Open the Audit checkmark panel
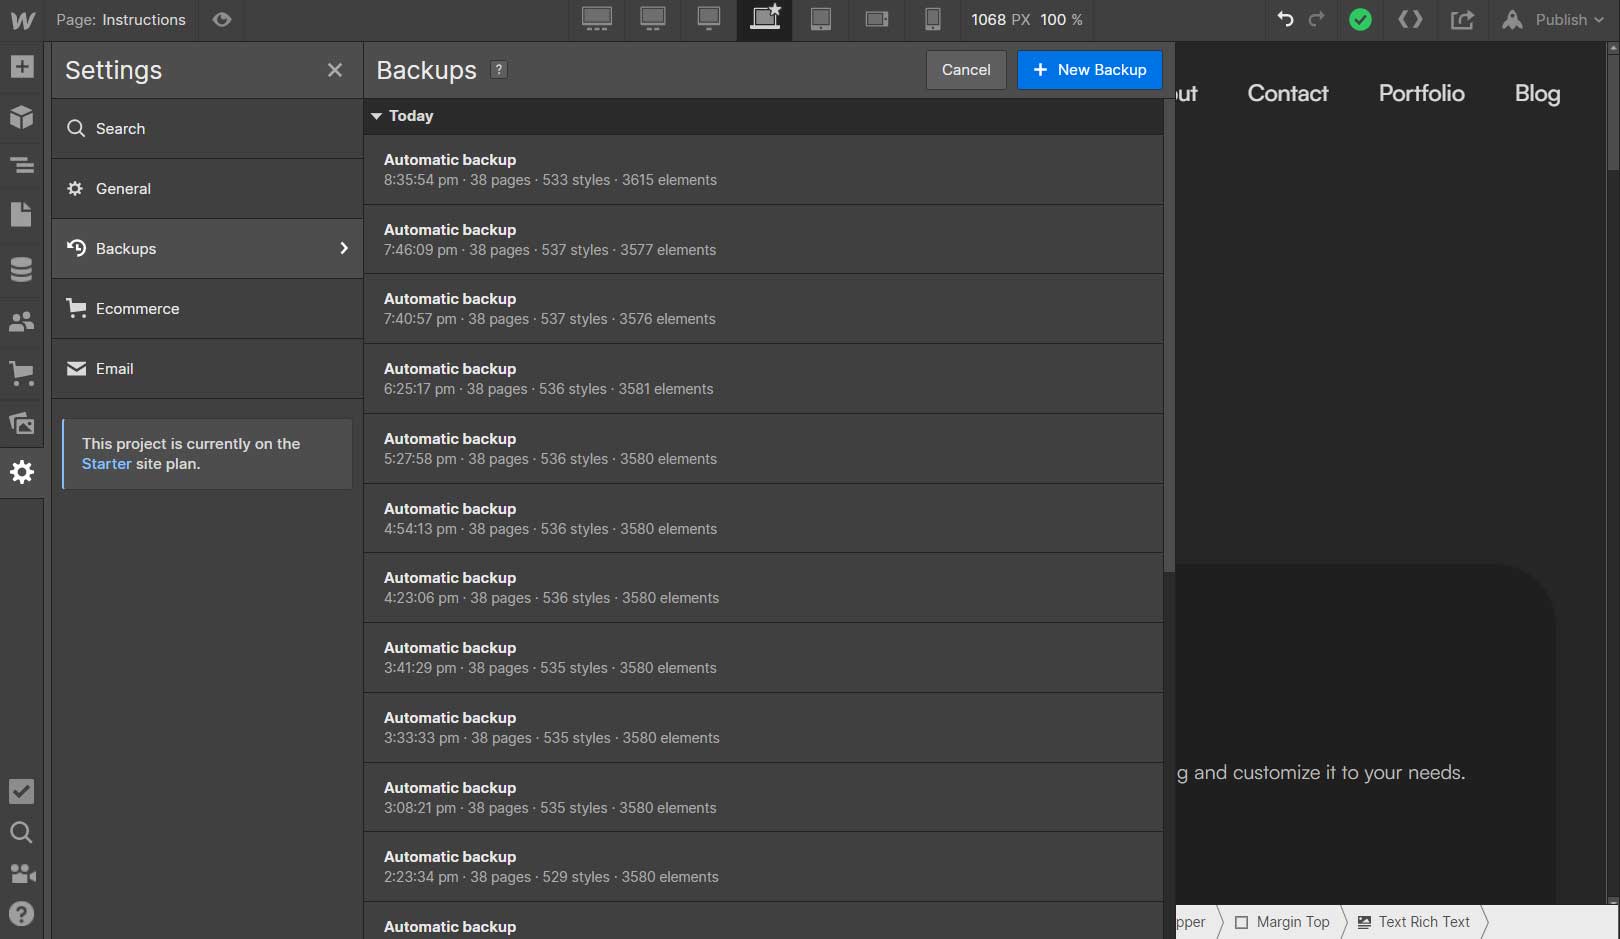Image resolution: width=1620 pixels, height=939 pixels. (21, 791)
